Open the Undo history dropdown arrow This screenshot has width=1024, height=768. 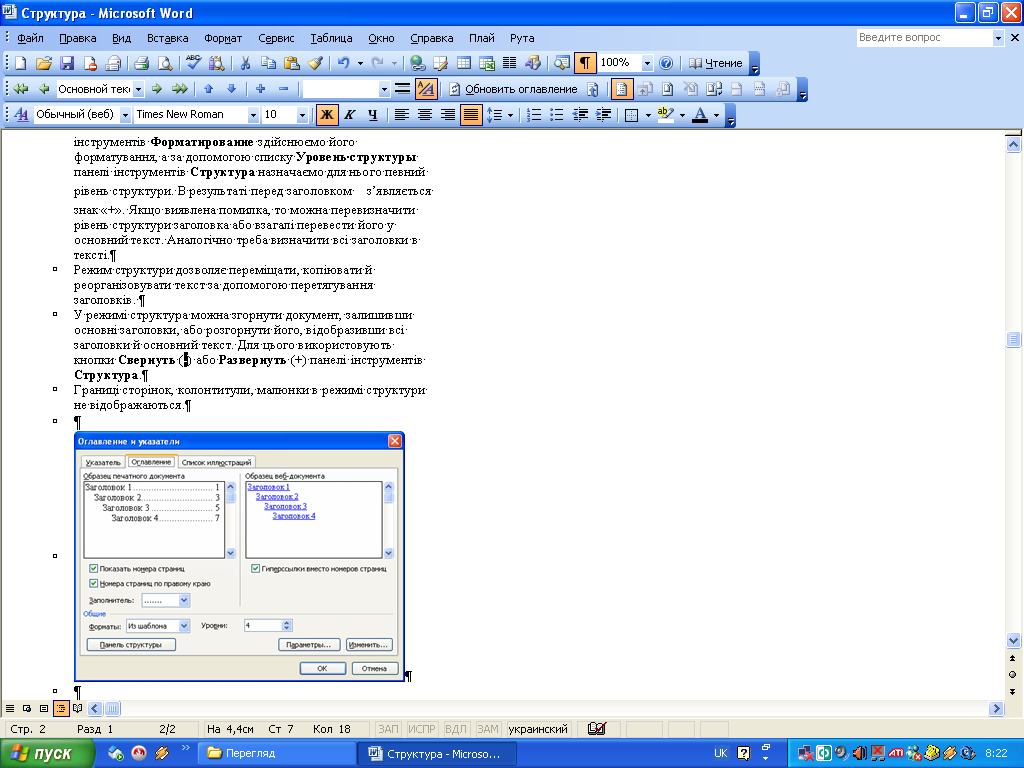[x=360, y=63]
